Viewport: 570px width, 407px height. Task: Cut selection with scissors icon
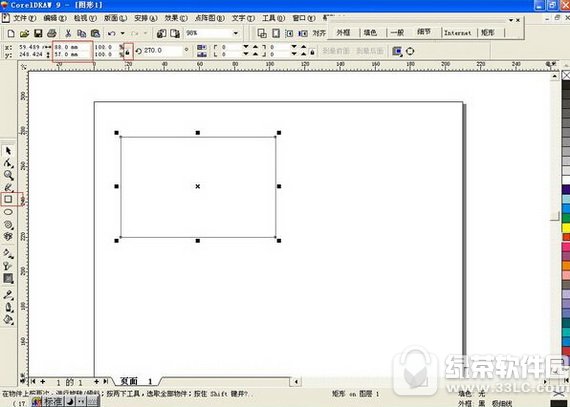(68, 33)
